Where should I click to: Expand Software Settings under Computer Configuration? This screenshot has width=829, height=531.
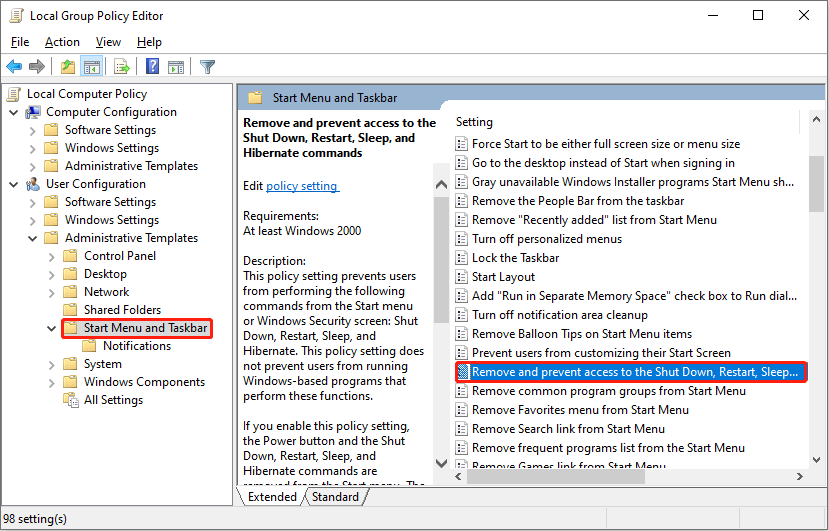click(33, 130)
